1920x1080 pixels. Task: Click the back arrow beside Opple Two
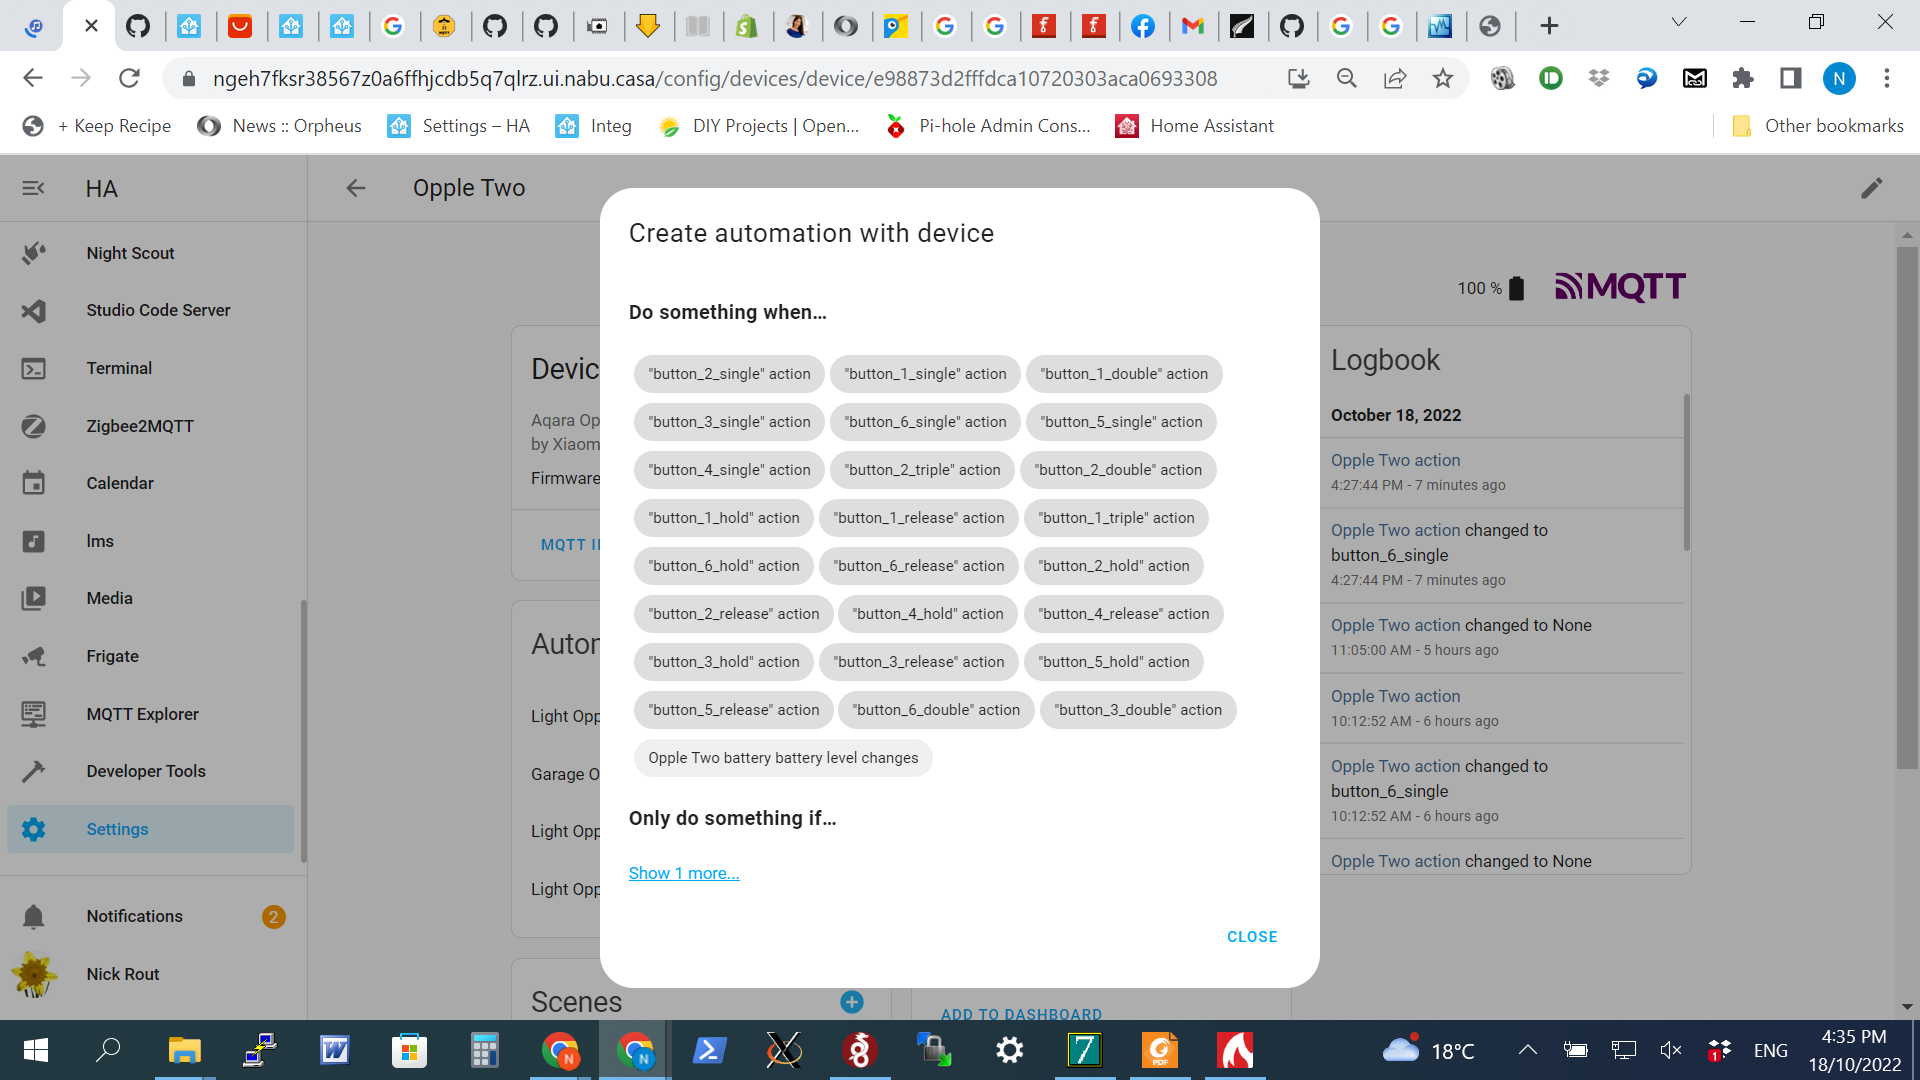(356, 188)
